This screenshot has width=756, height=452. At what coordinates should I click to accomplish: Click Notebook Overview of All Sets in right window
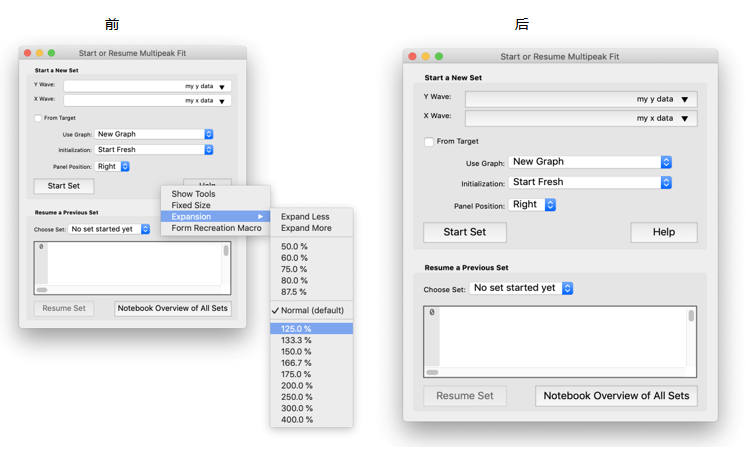[616, 396]
